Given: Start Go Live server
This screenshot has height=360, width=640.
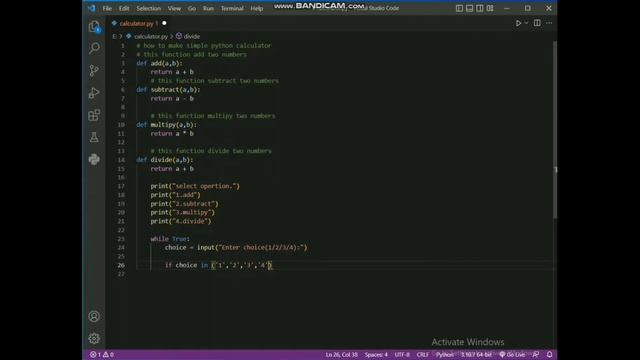Looking at the screenshot, I should pyautogui.click(x=512, y=355).
